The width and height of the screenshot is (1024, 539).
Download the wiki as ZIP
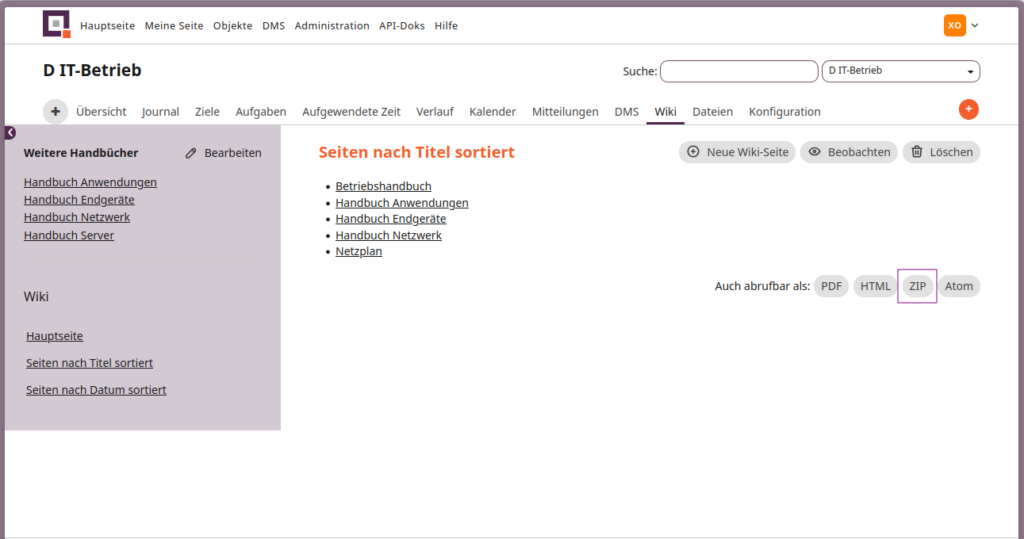click(x=917, y=286)
